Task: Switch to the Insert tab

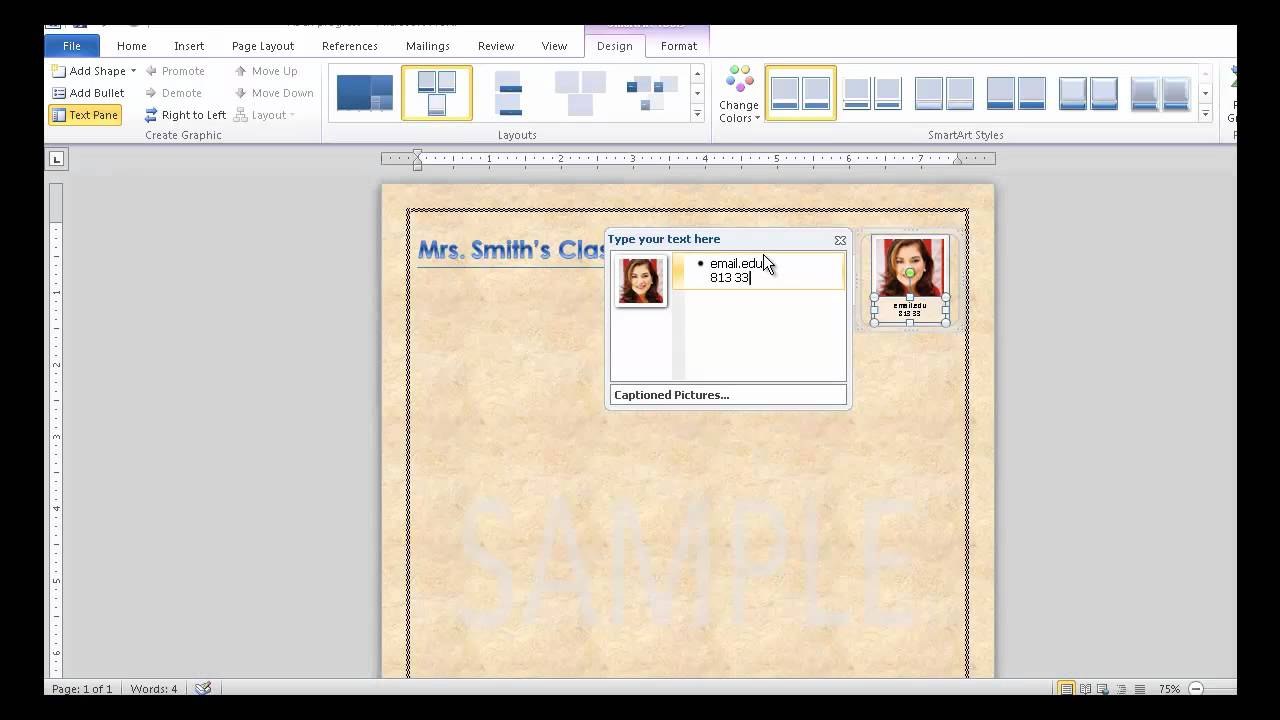Action: click(189, 46)
